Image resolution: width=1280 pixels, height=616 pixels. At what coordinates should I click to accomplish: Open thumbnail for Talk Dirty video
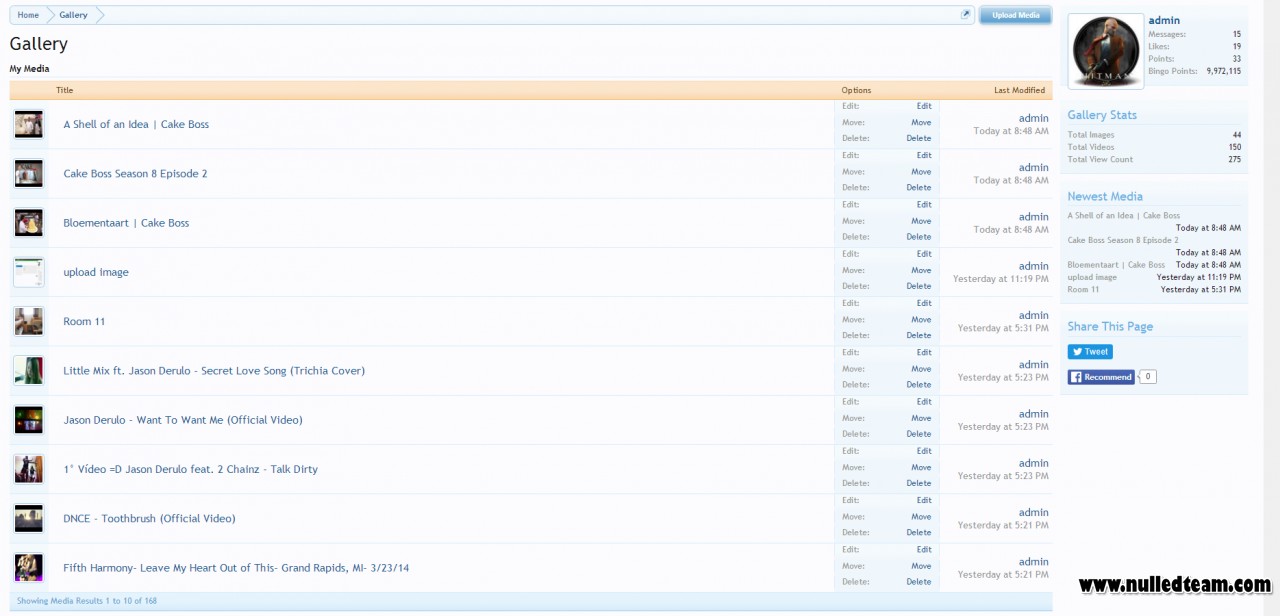pos(28,468)
